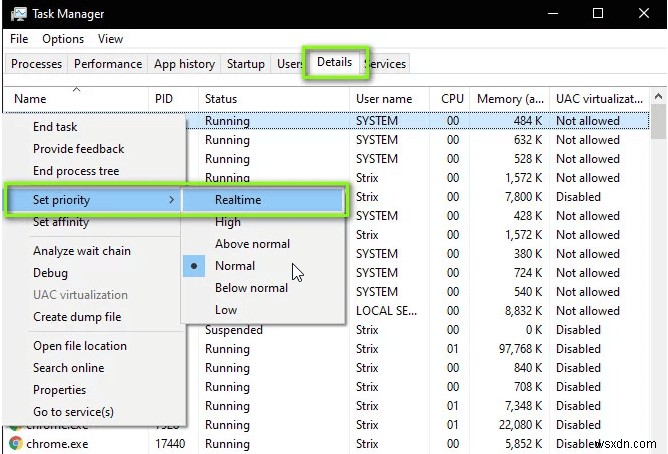Image resolution: width=668 pixels, height=454 pixels.
Task: Minimize the Task Manager window
Action: click(553, 13)
